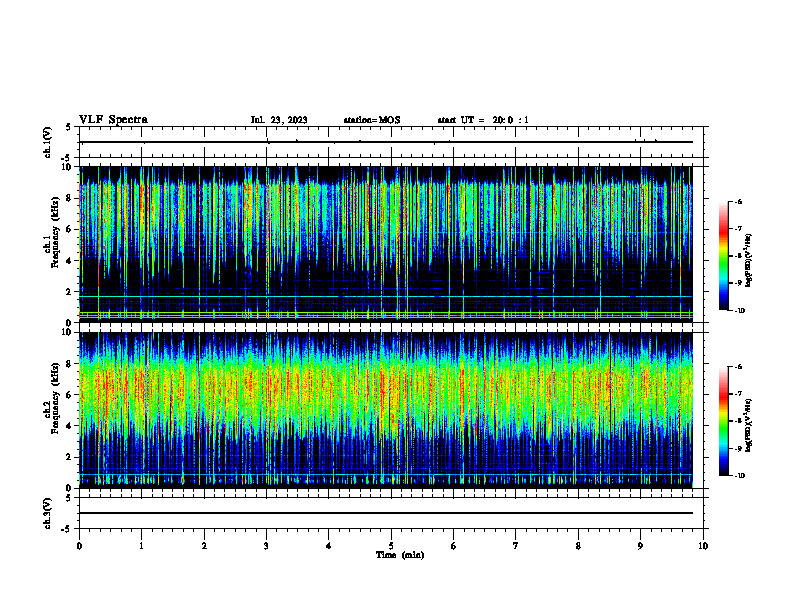Click the time axis tick label '5'

(391, 546)
